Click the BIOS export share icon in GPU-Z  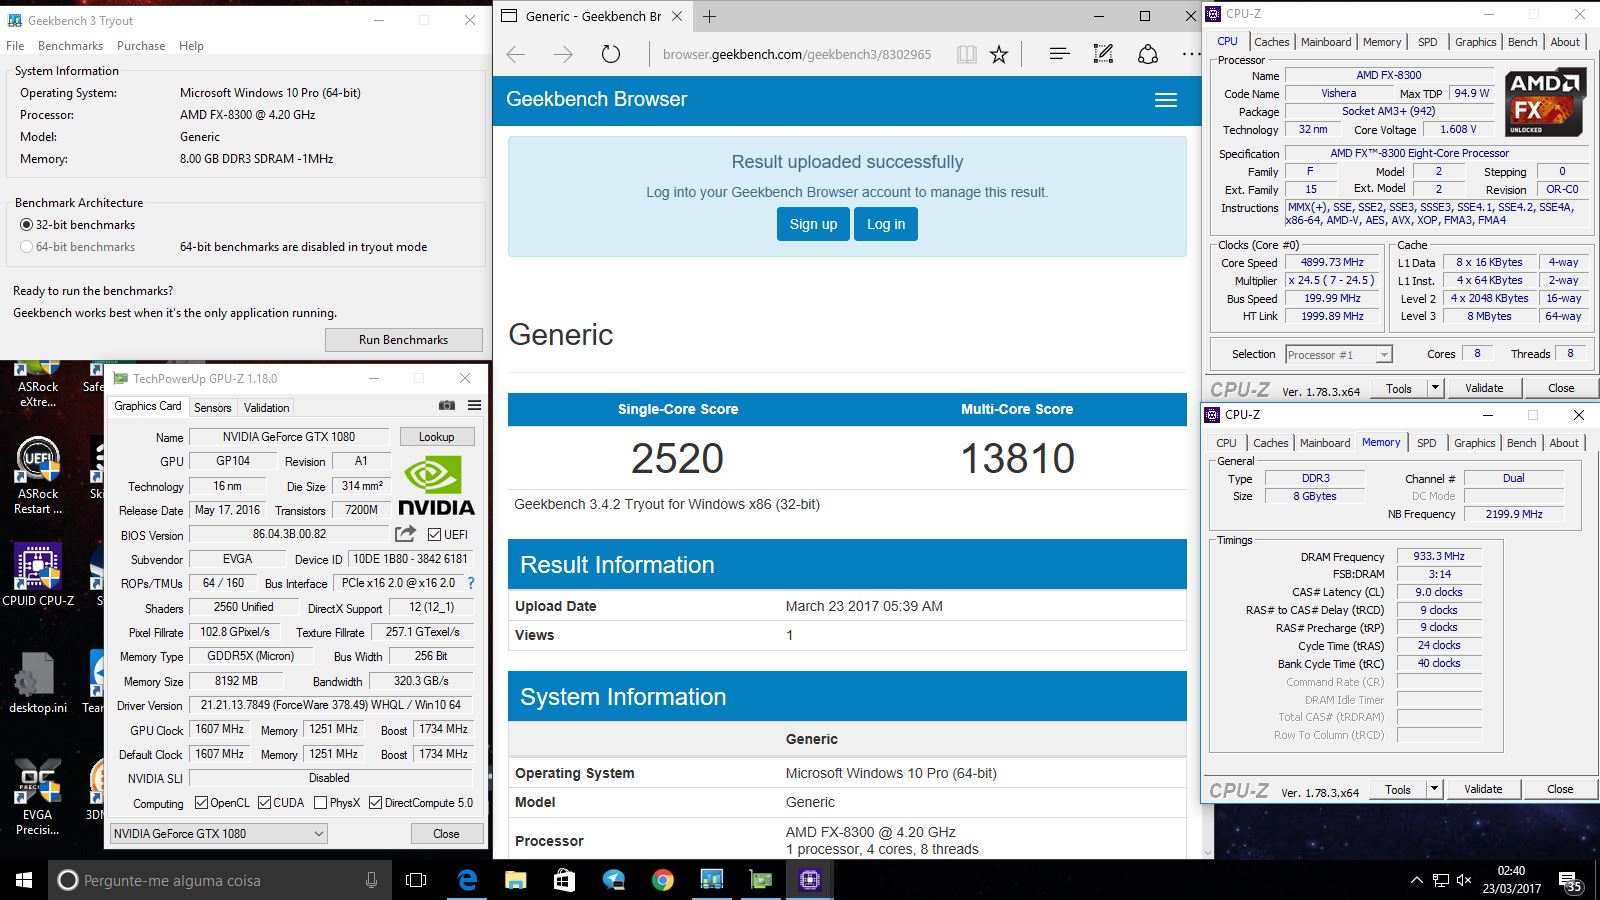[405, 534]
